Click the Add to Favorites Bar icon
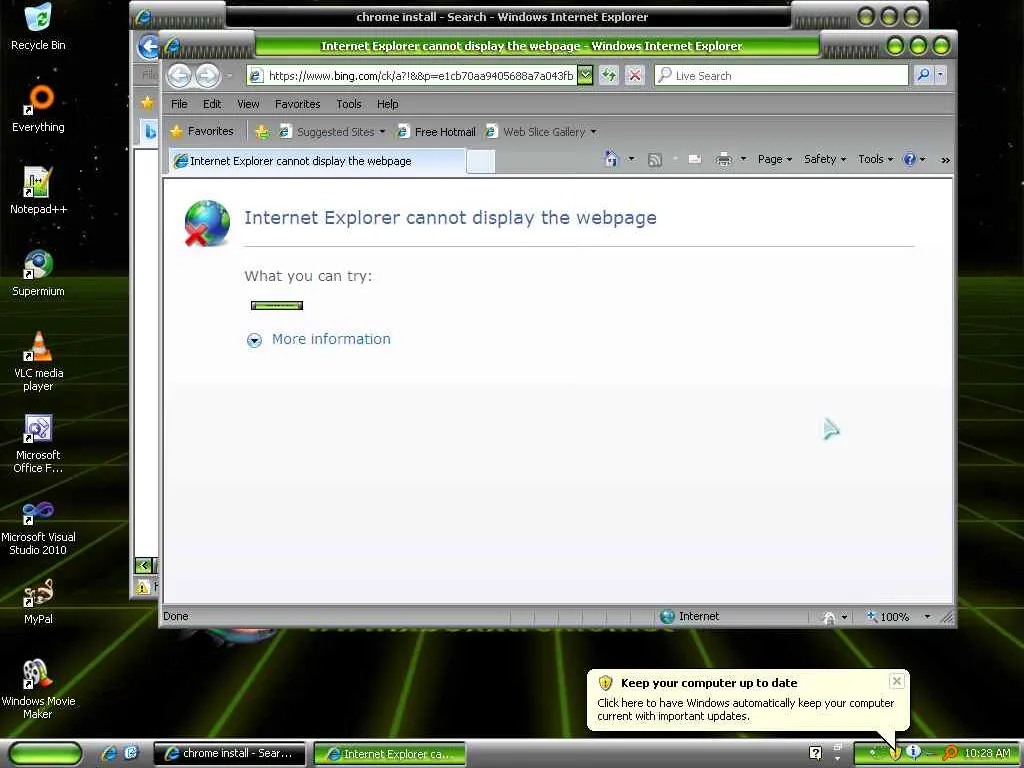 pos(263,132)
